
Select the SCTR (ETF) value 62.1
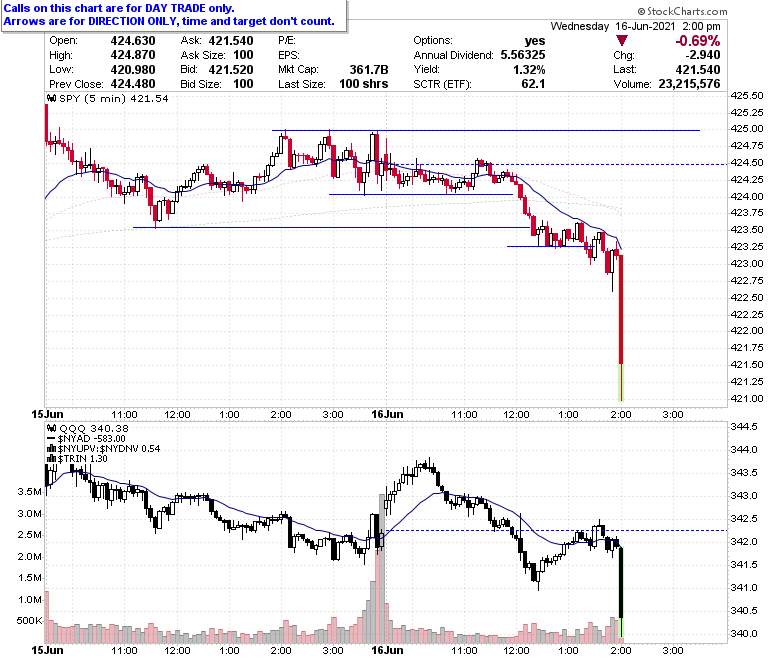(x=533, y=84)
